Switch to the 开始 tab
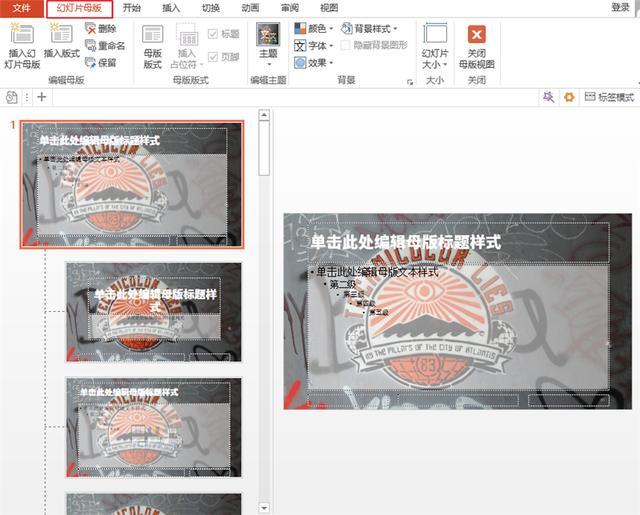The width and height of the screenshot is (640, 515). point(131,8)
